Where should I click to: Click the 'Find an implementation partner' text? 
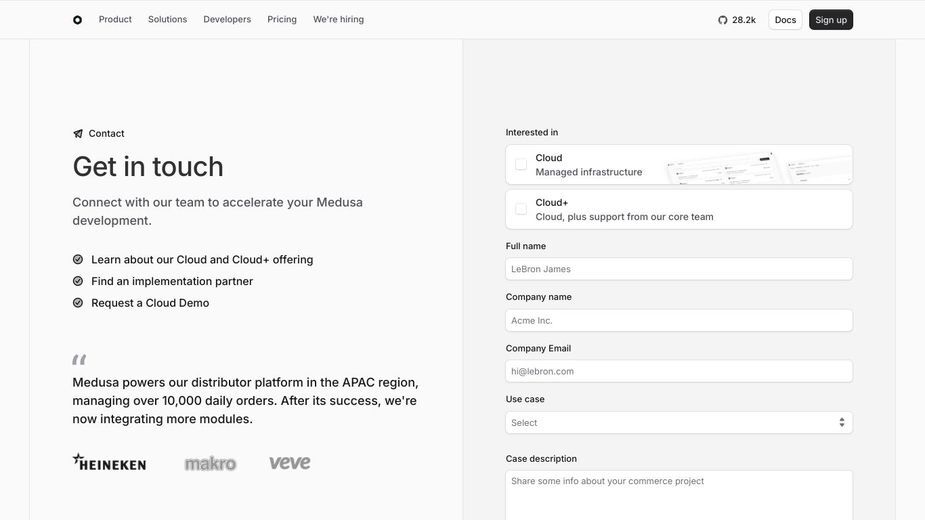172,281
